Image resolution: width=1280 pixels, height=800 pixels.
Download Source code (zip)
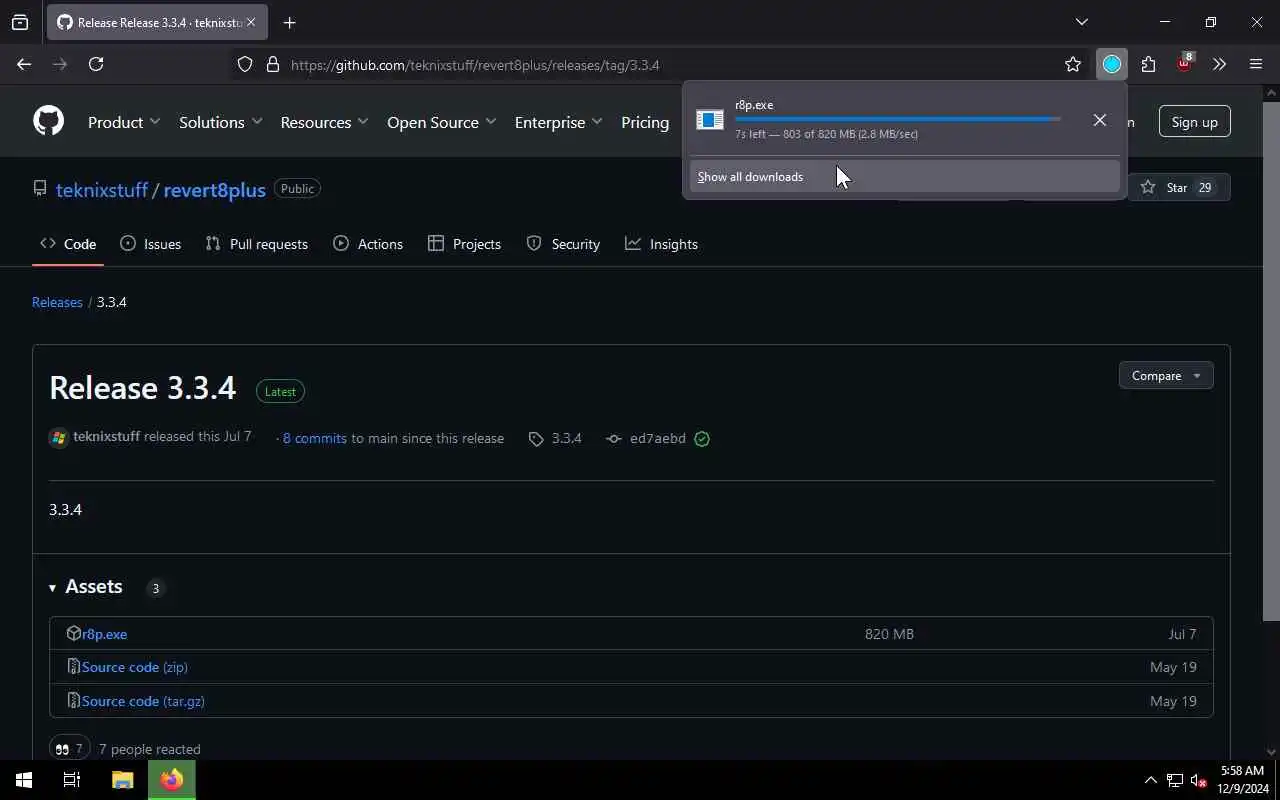pyautogui.click(x=135, y=667)
